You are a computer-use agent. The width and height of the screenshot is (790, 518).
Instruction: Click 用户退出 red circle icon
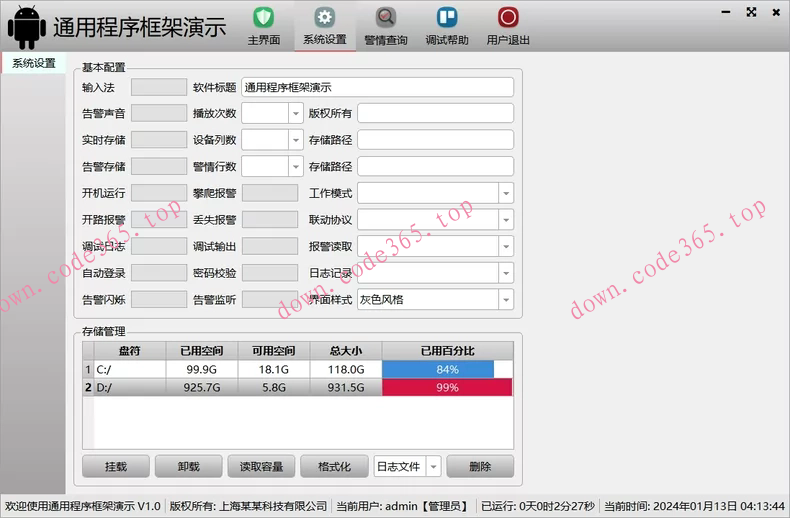pyautogui.click(x=508, y=18)
